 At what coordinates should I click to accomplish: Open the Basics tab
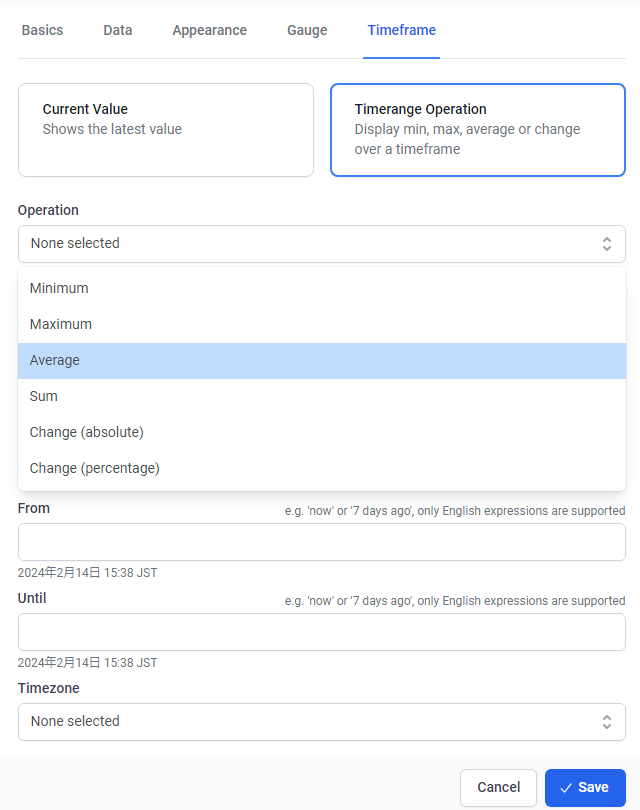tap(42, 30)
